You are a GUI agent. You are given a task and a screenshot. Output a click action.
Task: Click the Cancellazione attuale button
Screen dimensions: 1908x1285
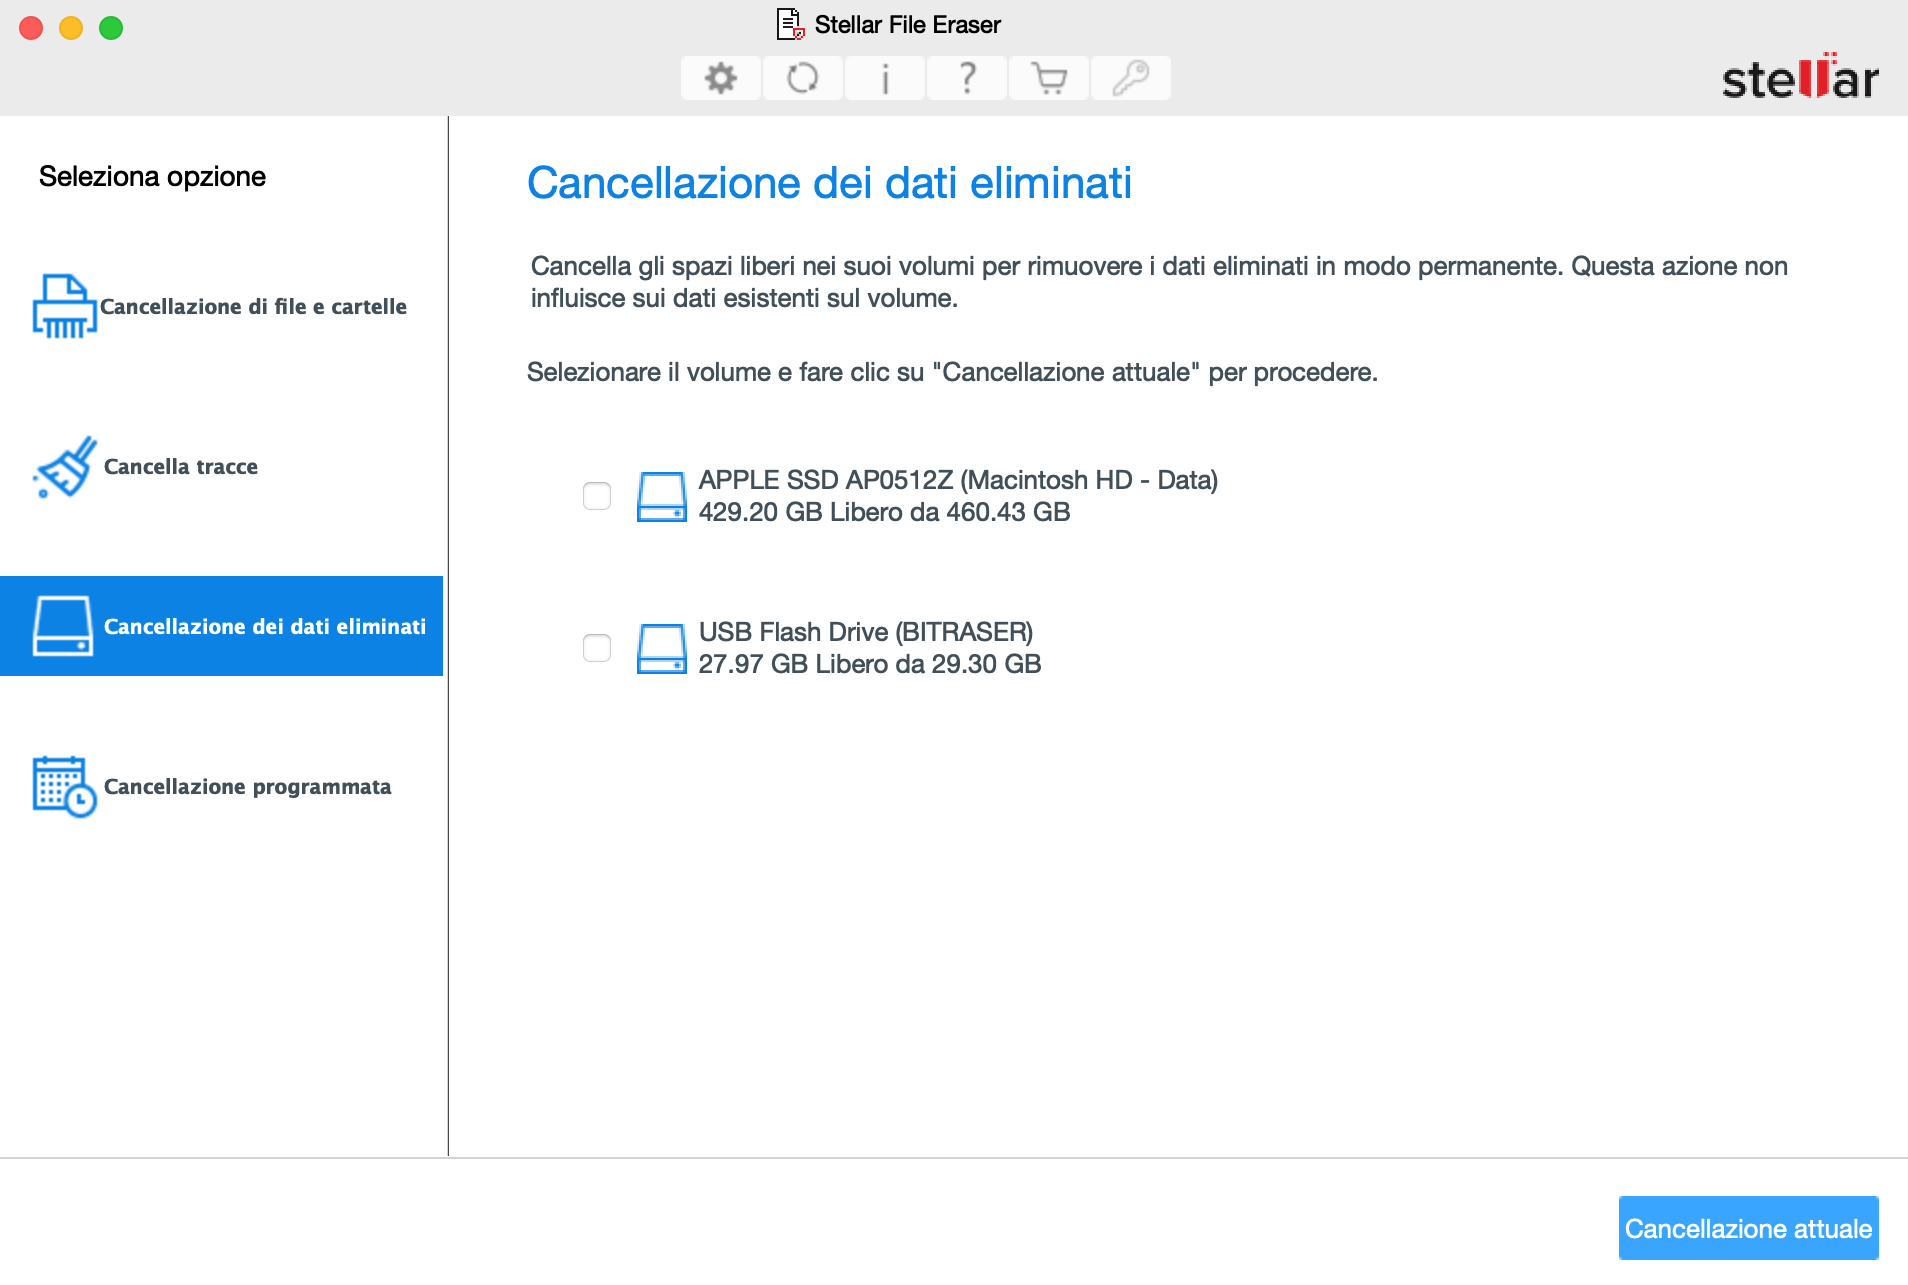pyautogui.click(x=1748, y=1228)
